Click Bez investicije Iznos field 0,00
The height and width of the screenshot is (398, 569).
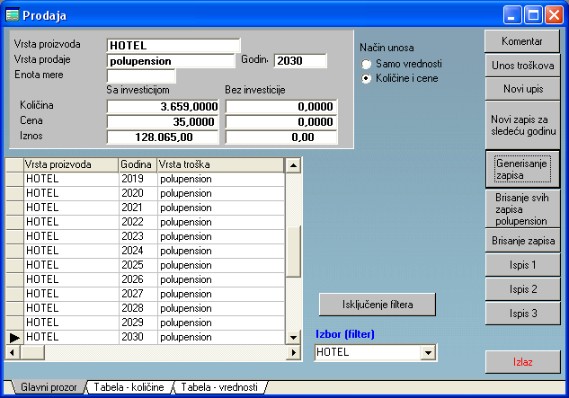pos(281,137)
